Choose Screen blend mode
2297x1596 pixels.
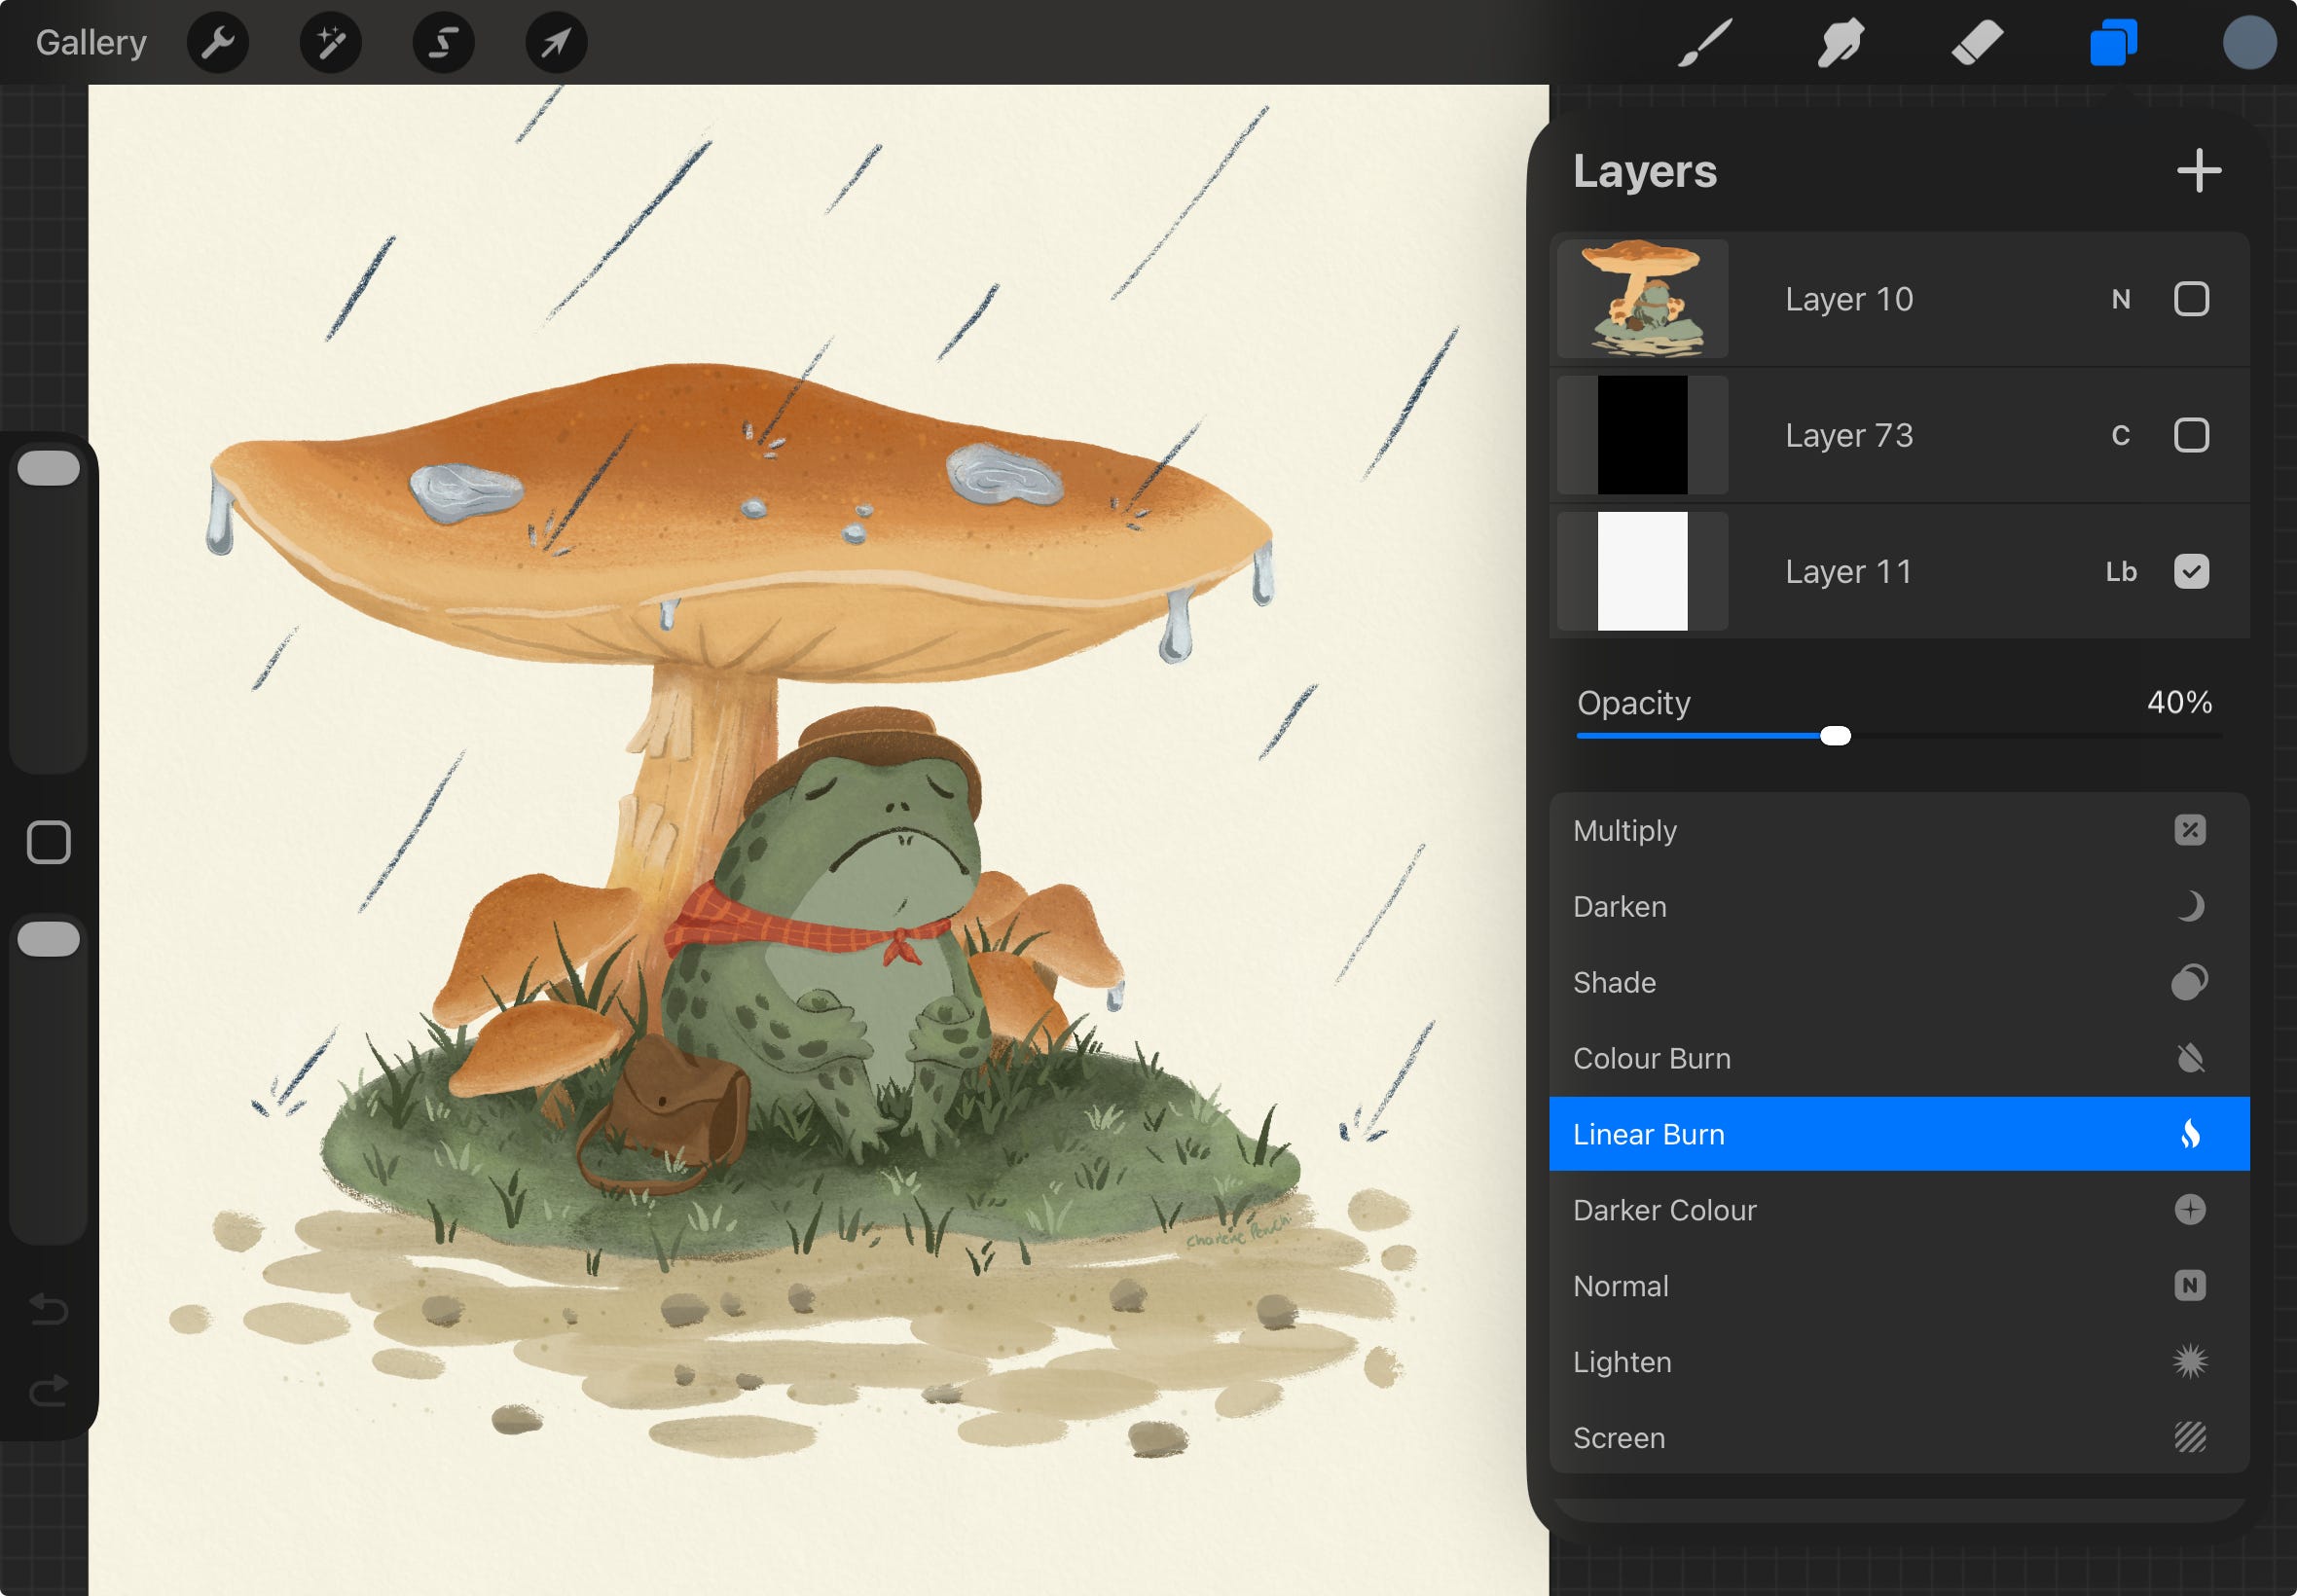click(1898, 1438)
